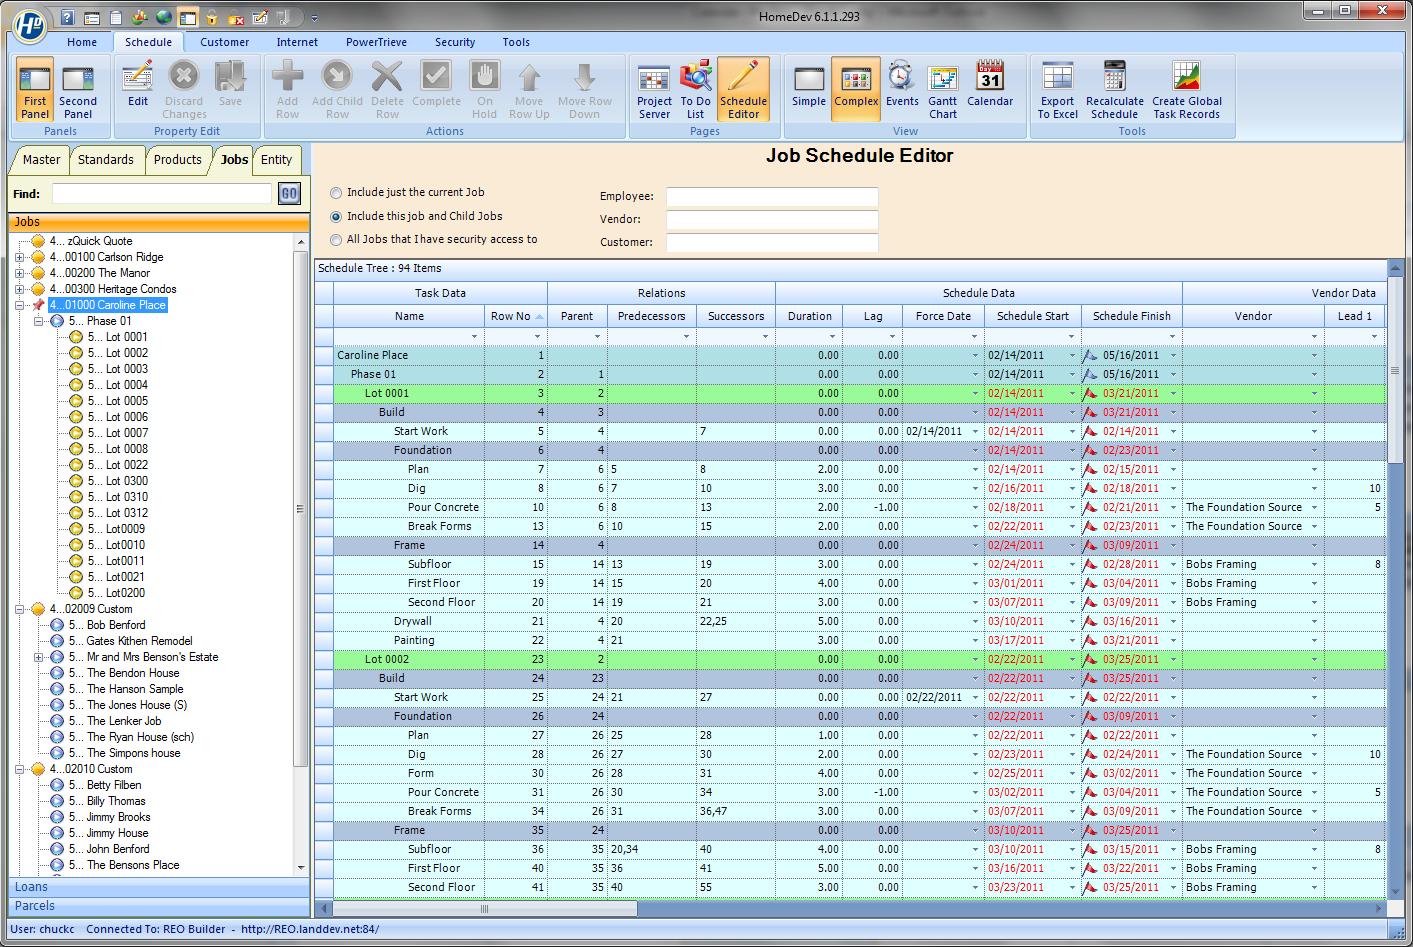Screen dimensions: 1413x947
Task: Select 'Include just the current Job' option
Action: pos(336,193)
